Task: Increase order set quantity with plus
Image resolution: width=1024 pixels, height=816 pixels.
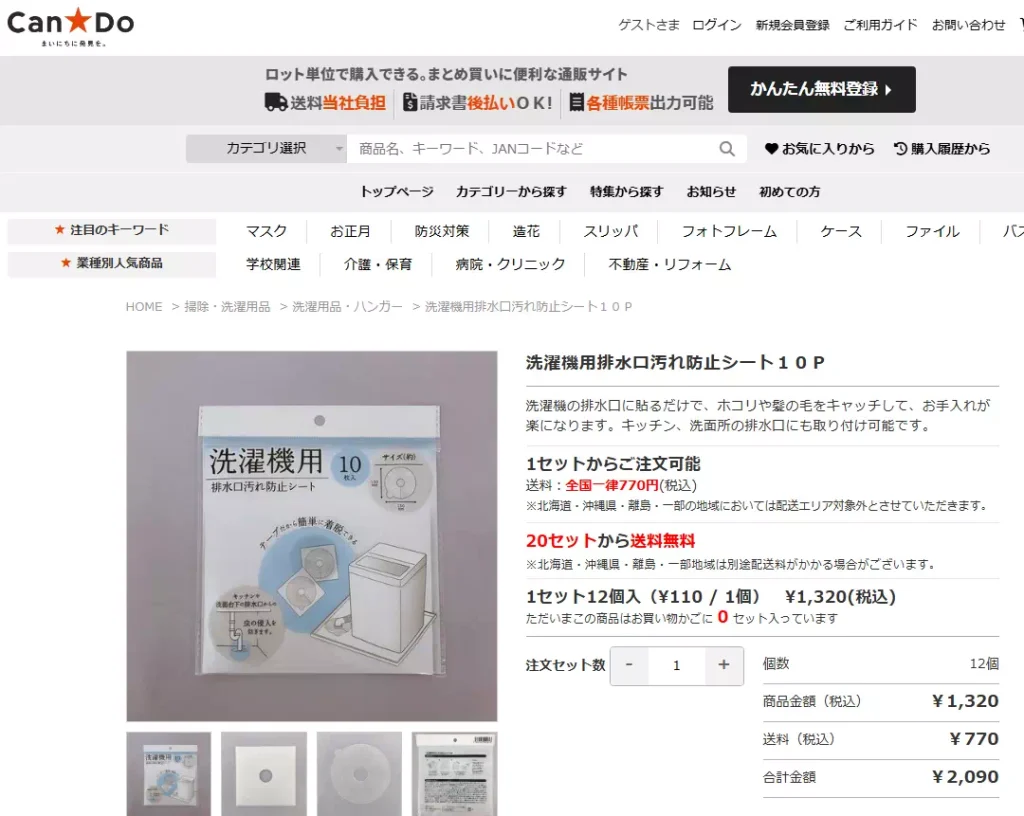Action: 724,665
